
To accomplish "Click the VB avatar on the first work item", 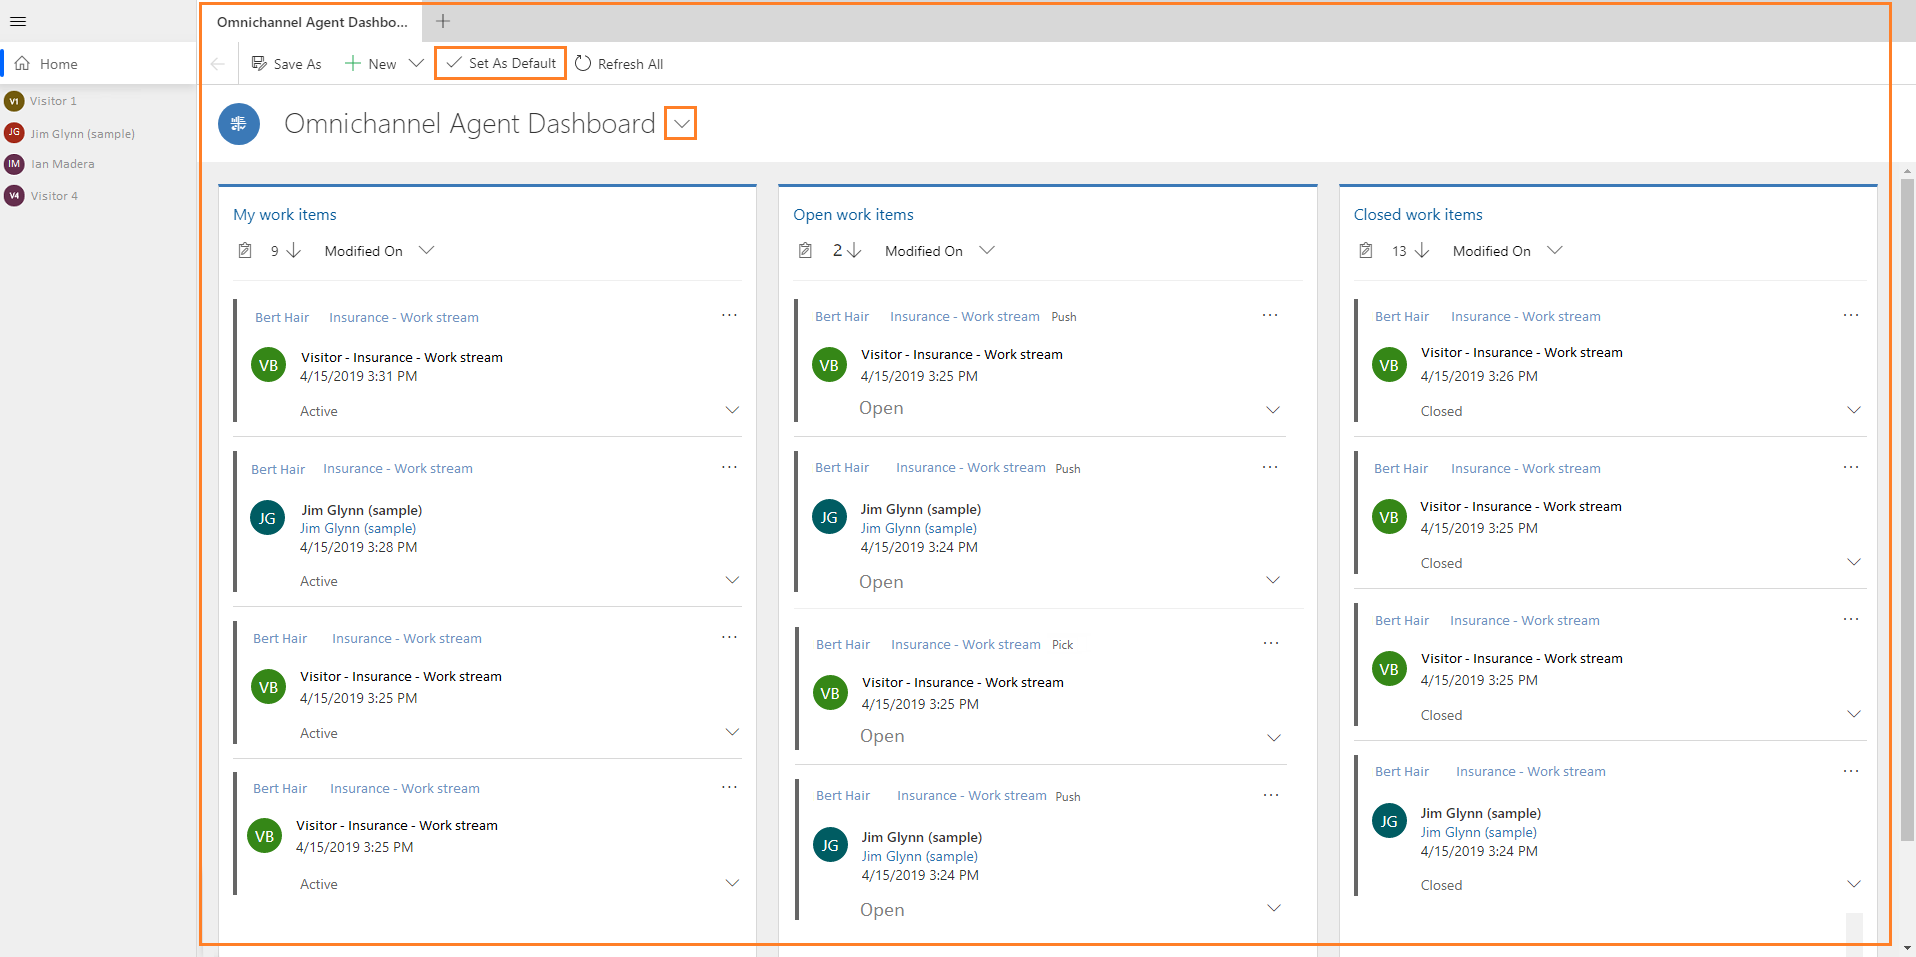I will pyautogui.click(x=267, y=365).
